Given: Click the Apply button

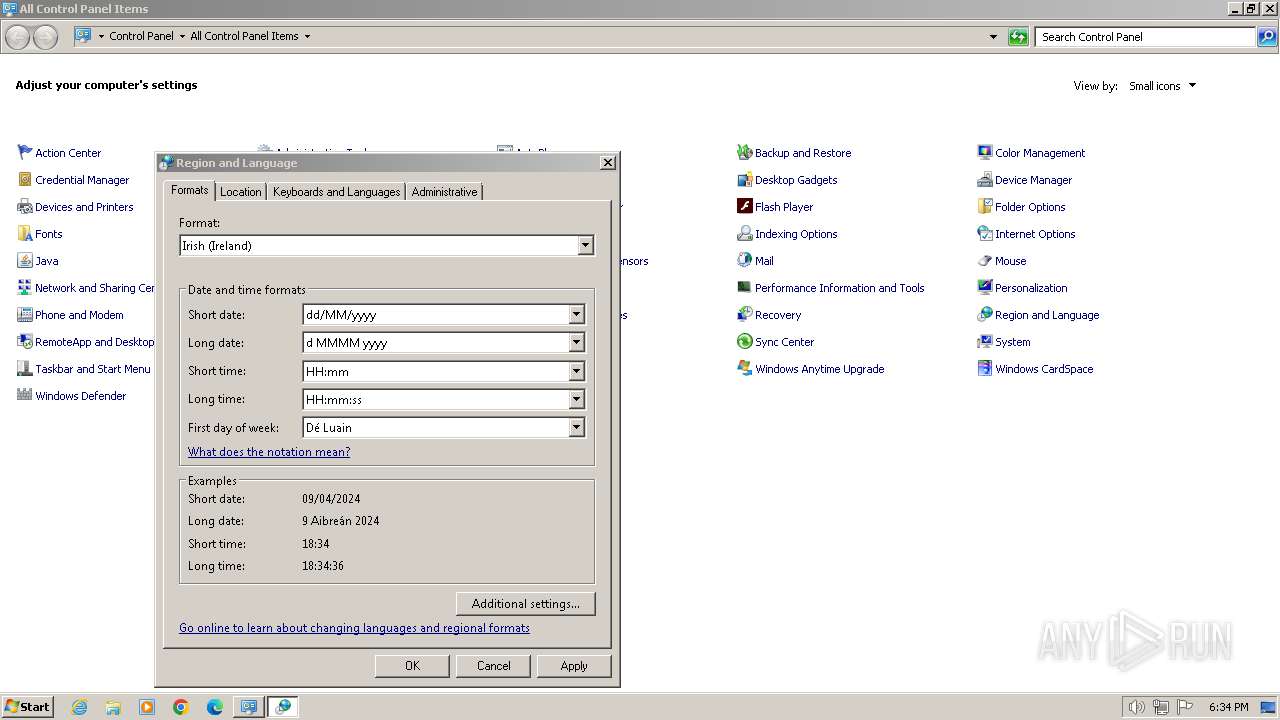Looking at the screenshot, I should [x=574, y=666].
